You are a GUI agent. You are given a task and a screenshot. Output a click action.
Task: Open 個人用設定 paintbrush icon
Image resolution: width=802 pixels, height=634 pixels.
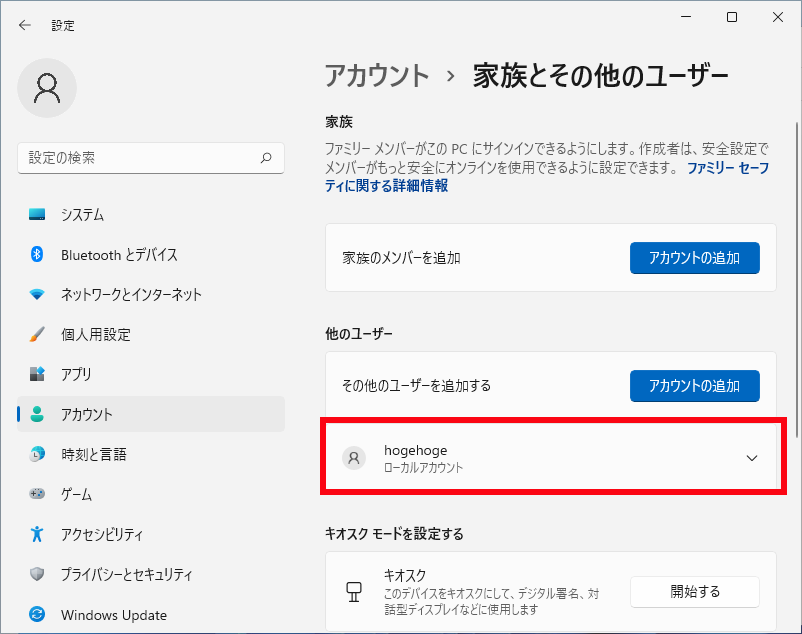coord(37,334)
